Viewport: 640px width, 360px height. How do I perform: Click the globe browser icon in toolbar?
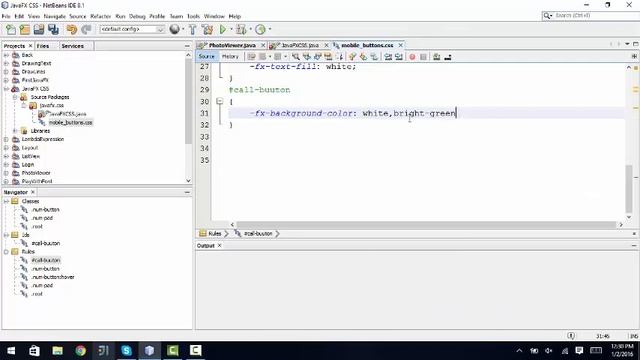(174, 29)
